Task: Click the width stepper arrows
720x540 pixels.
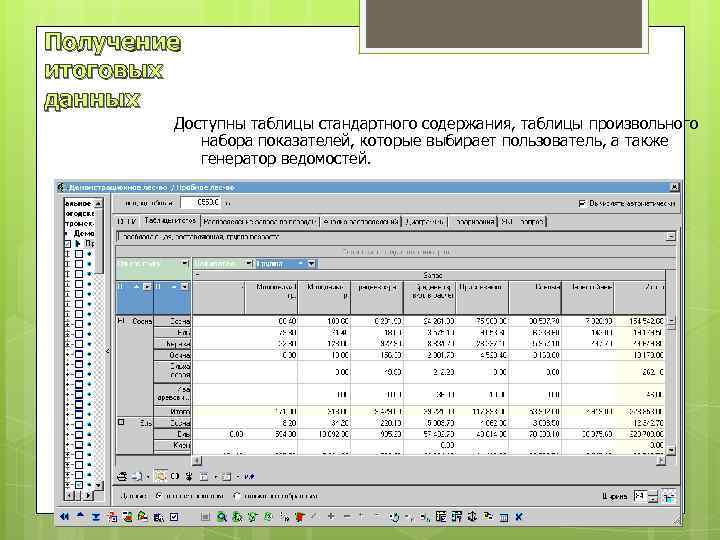Action: 653,496
